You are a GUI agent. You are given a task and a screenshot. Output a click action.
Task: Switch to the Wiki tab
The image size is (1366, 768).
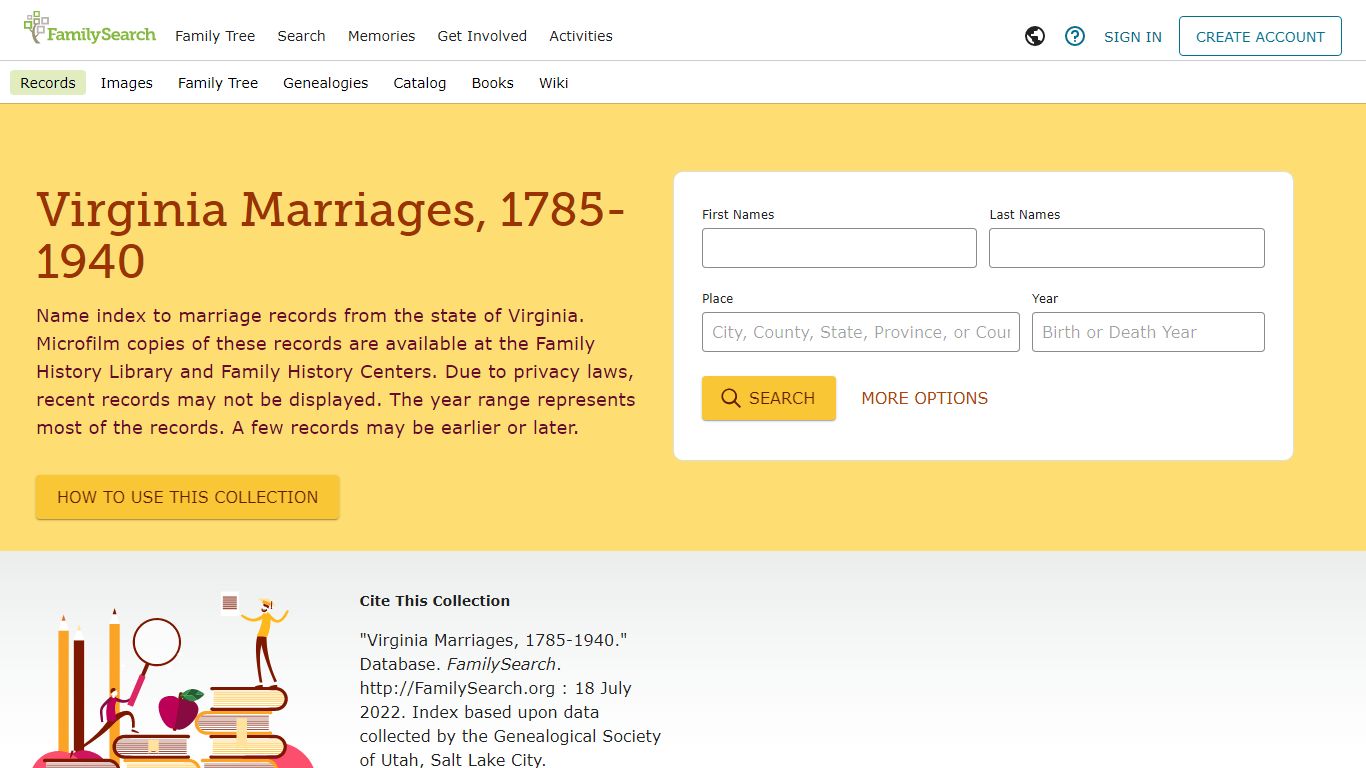tap(554, 83)
